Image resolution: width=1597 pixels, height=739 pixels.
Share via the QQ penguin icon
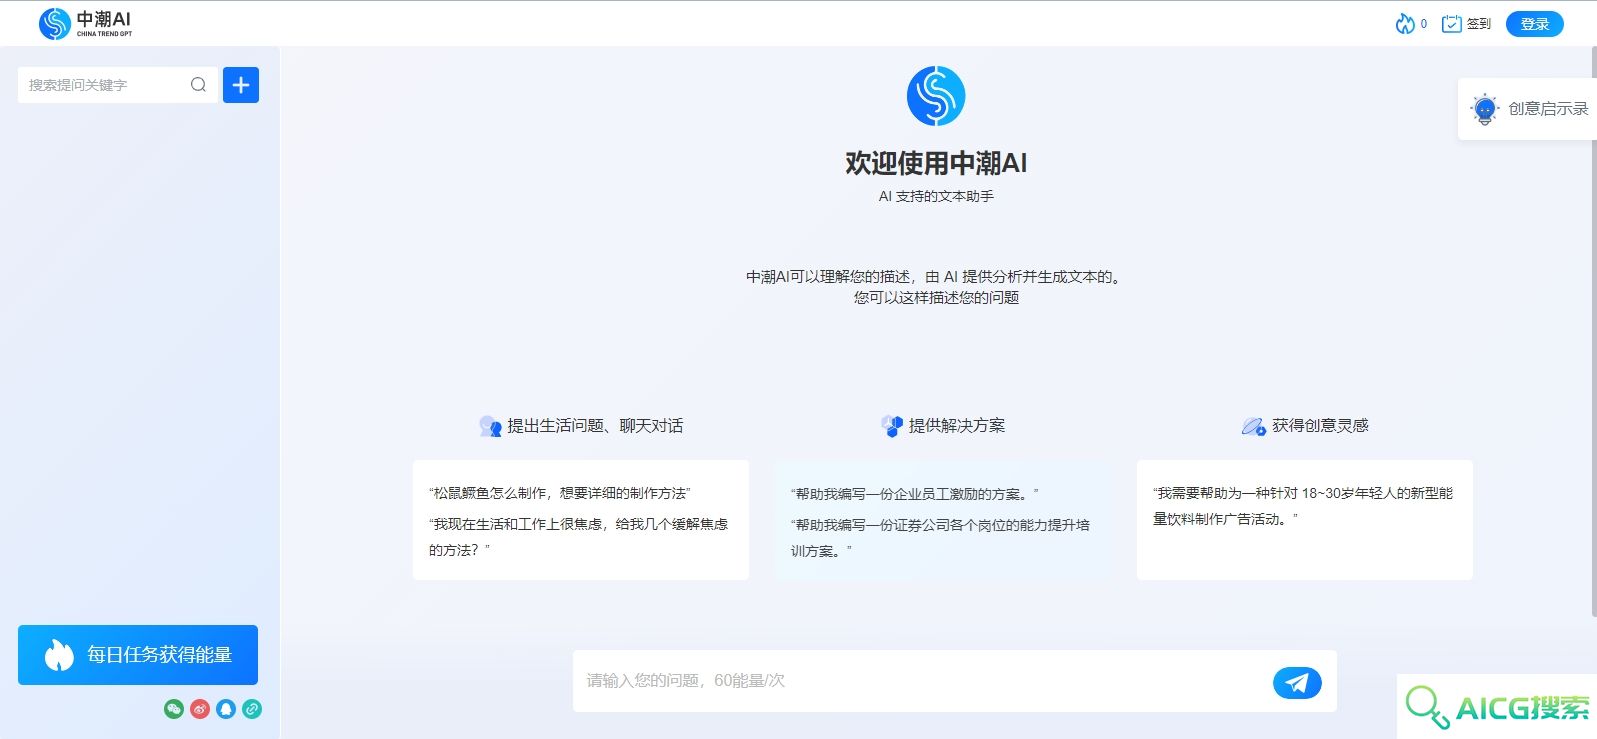pos(226,709)
